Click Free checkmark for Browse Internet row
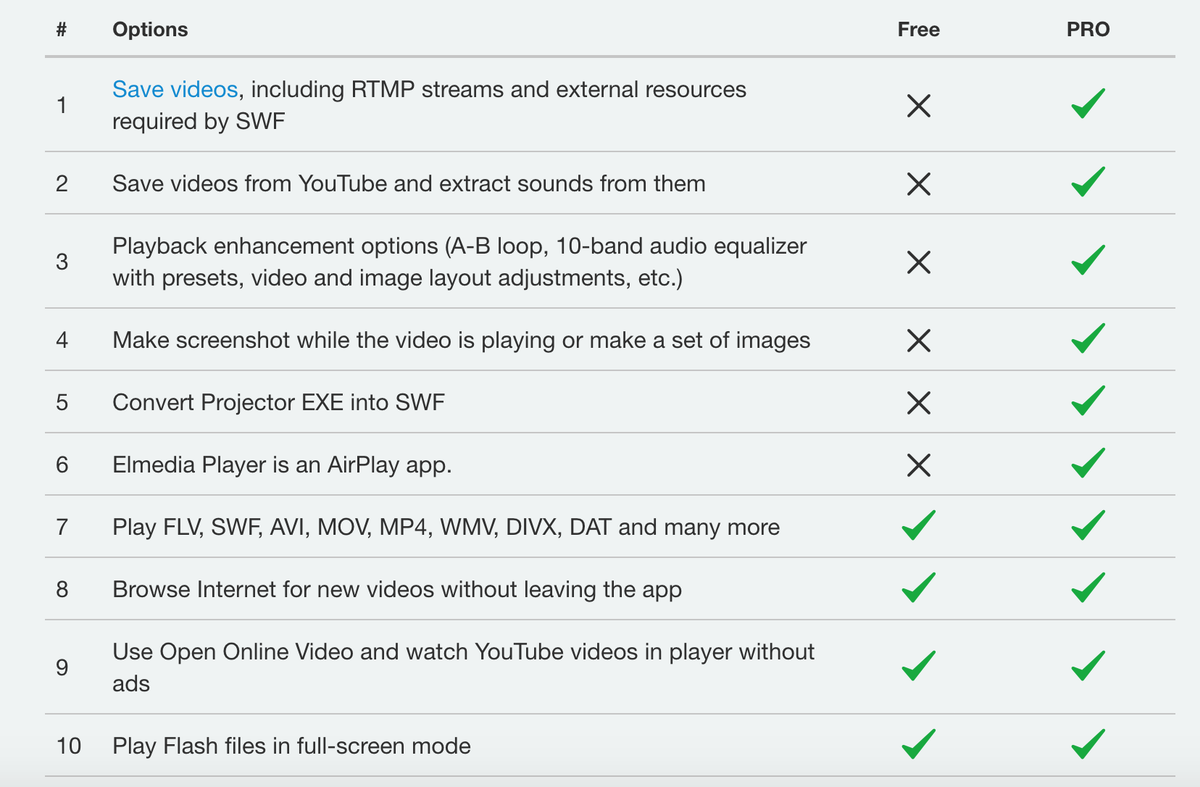Screen dimensions: 1200x787 click(x=919, y=589)
